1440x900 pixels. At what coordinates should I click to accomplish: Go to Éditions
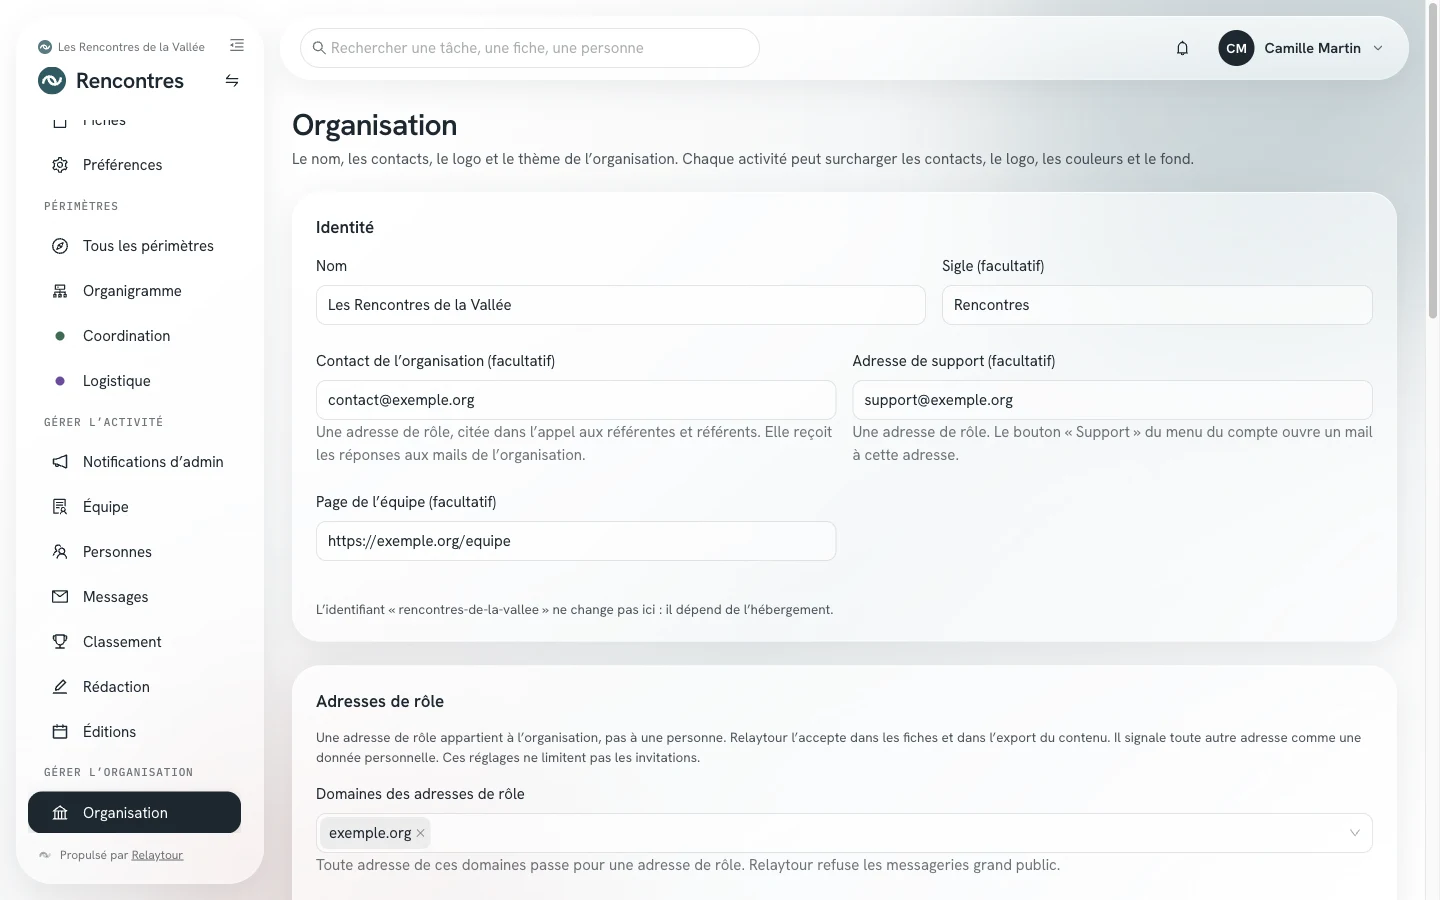point(134,732)
